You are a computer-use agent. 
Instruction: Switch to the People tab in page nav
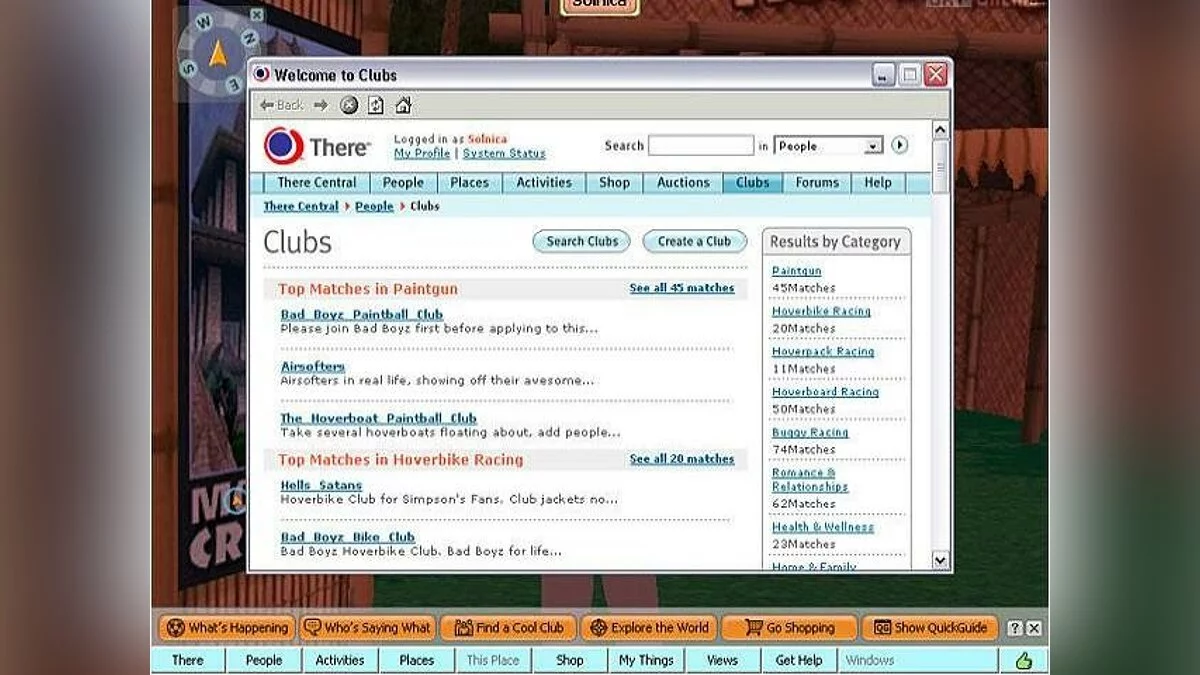point(403,183)
